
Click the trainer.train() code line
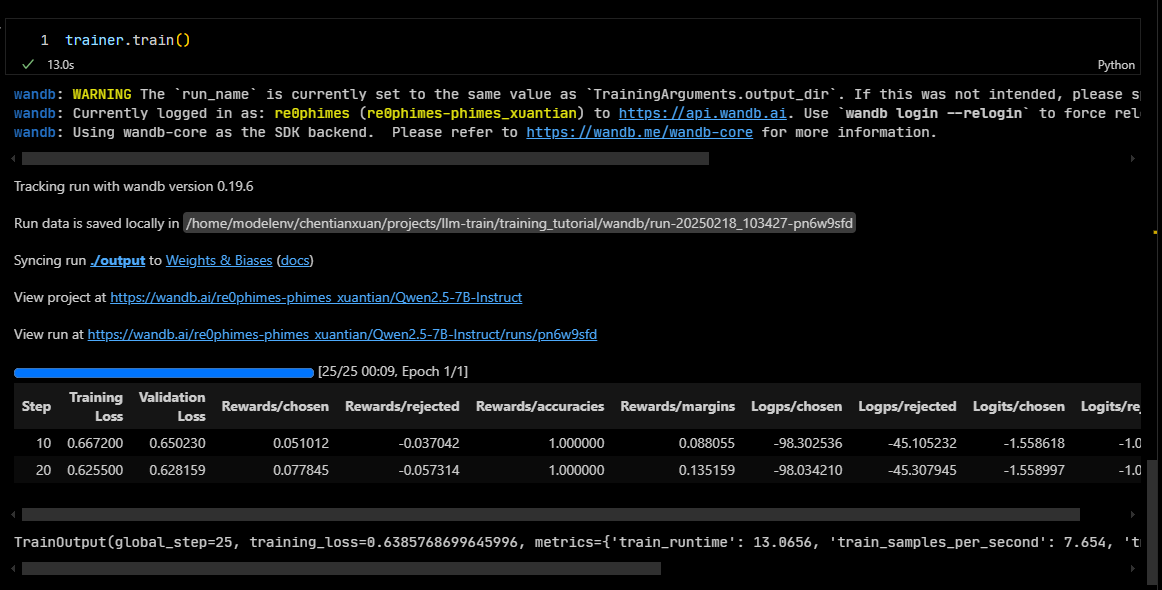click(127, 41)
